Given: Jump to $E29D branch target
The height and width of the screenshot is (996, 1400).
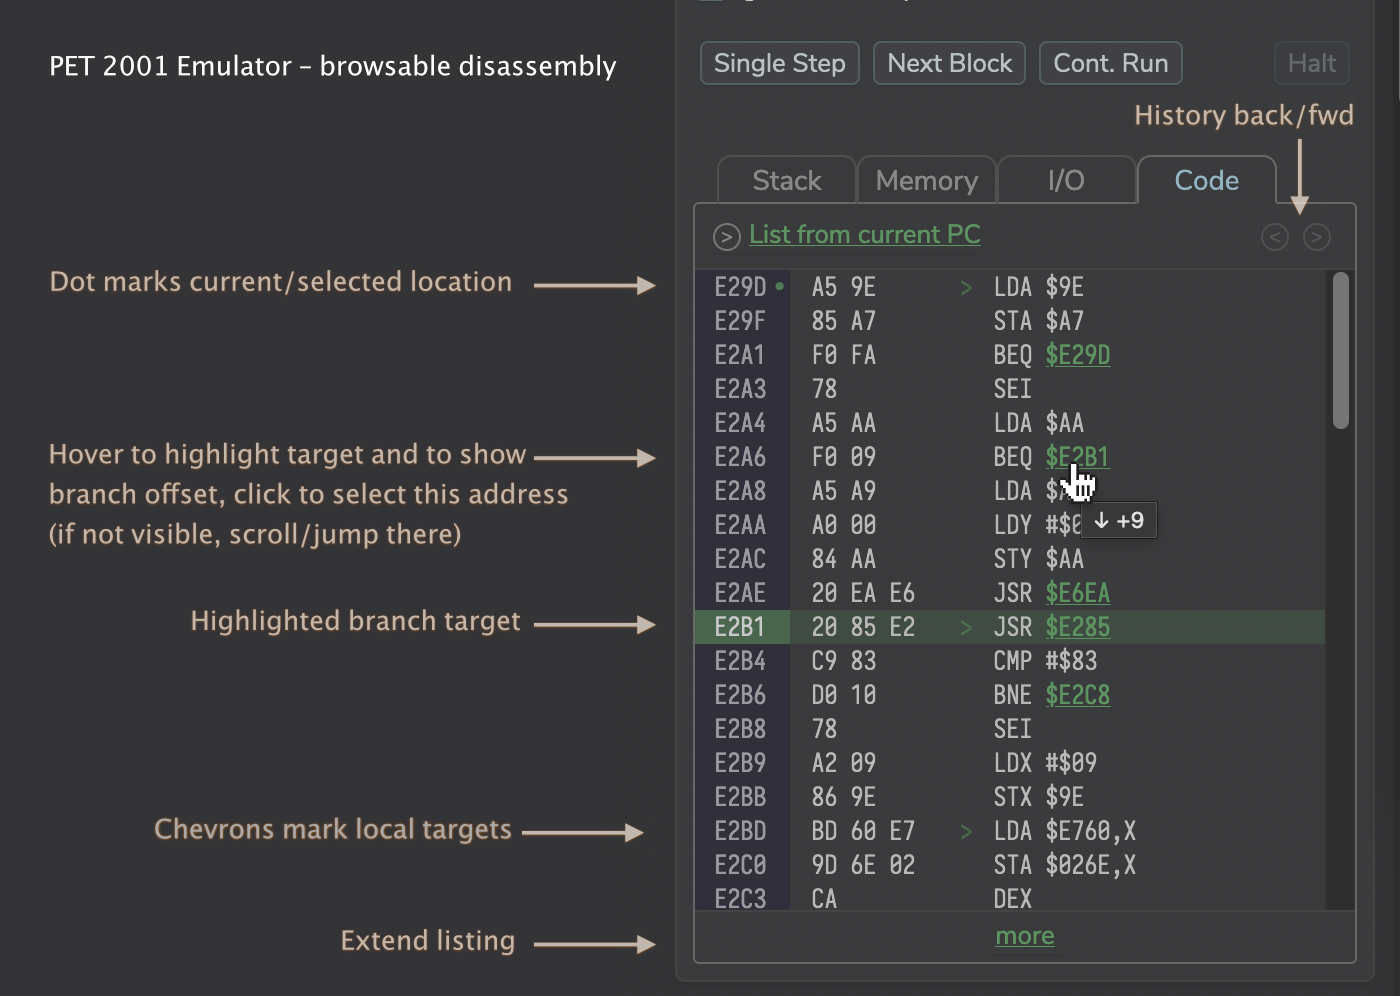Looking at the screenshot, I should click(1078, 355).
